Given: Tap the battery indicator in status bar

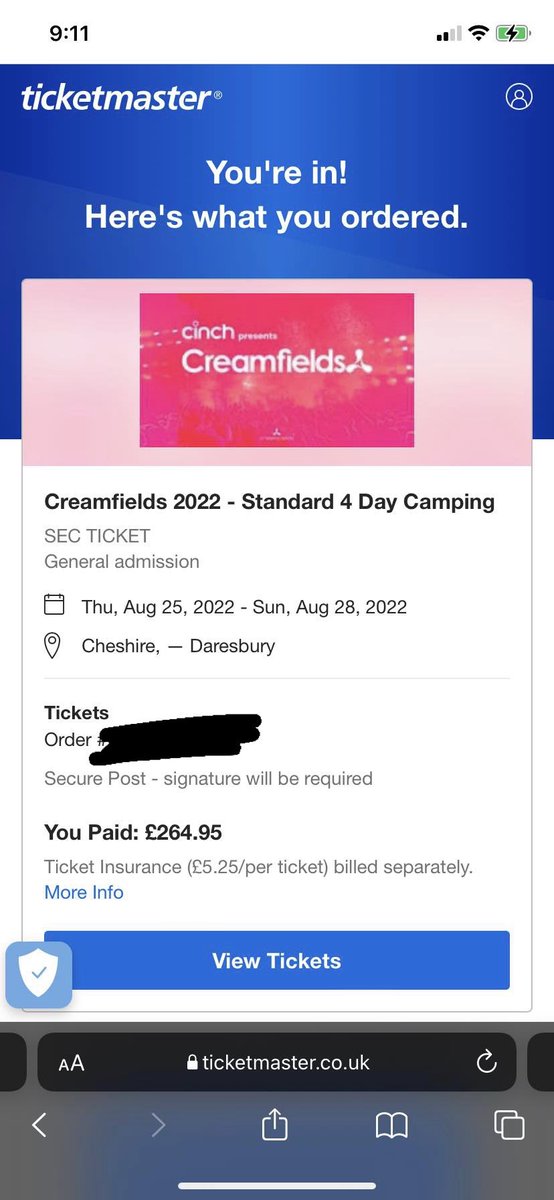Looking at the screenshot, I should pyautogui.click(x=512, y=33).
